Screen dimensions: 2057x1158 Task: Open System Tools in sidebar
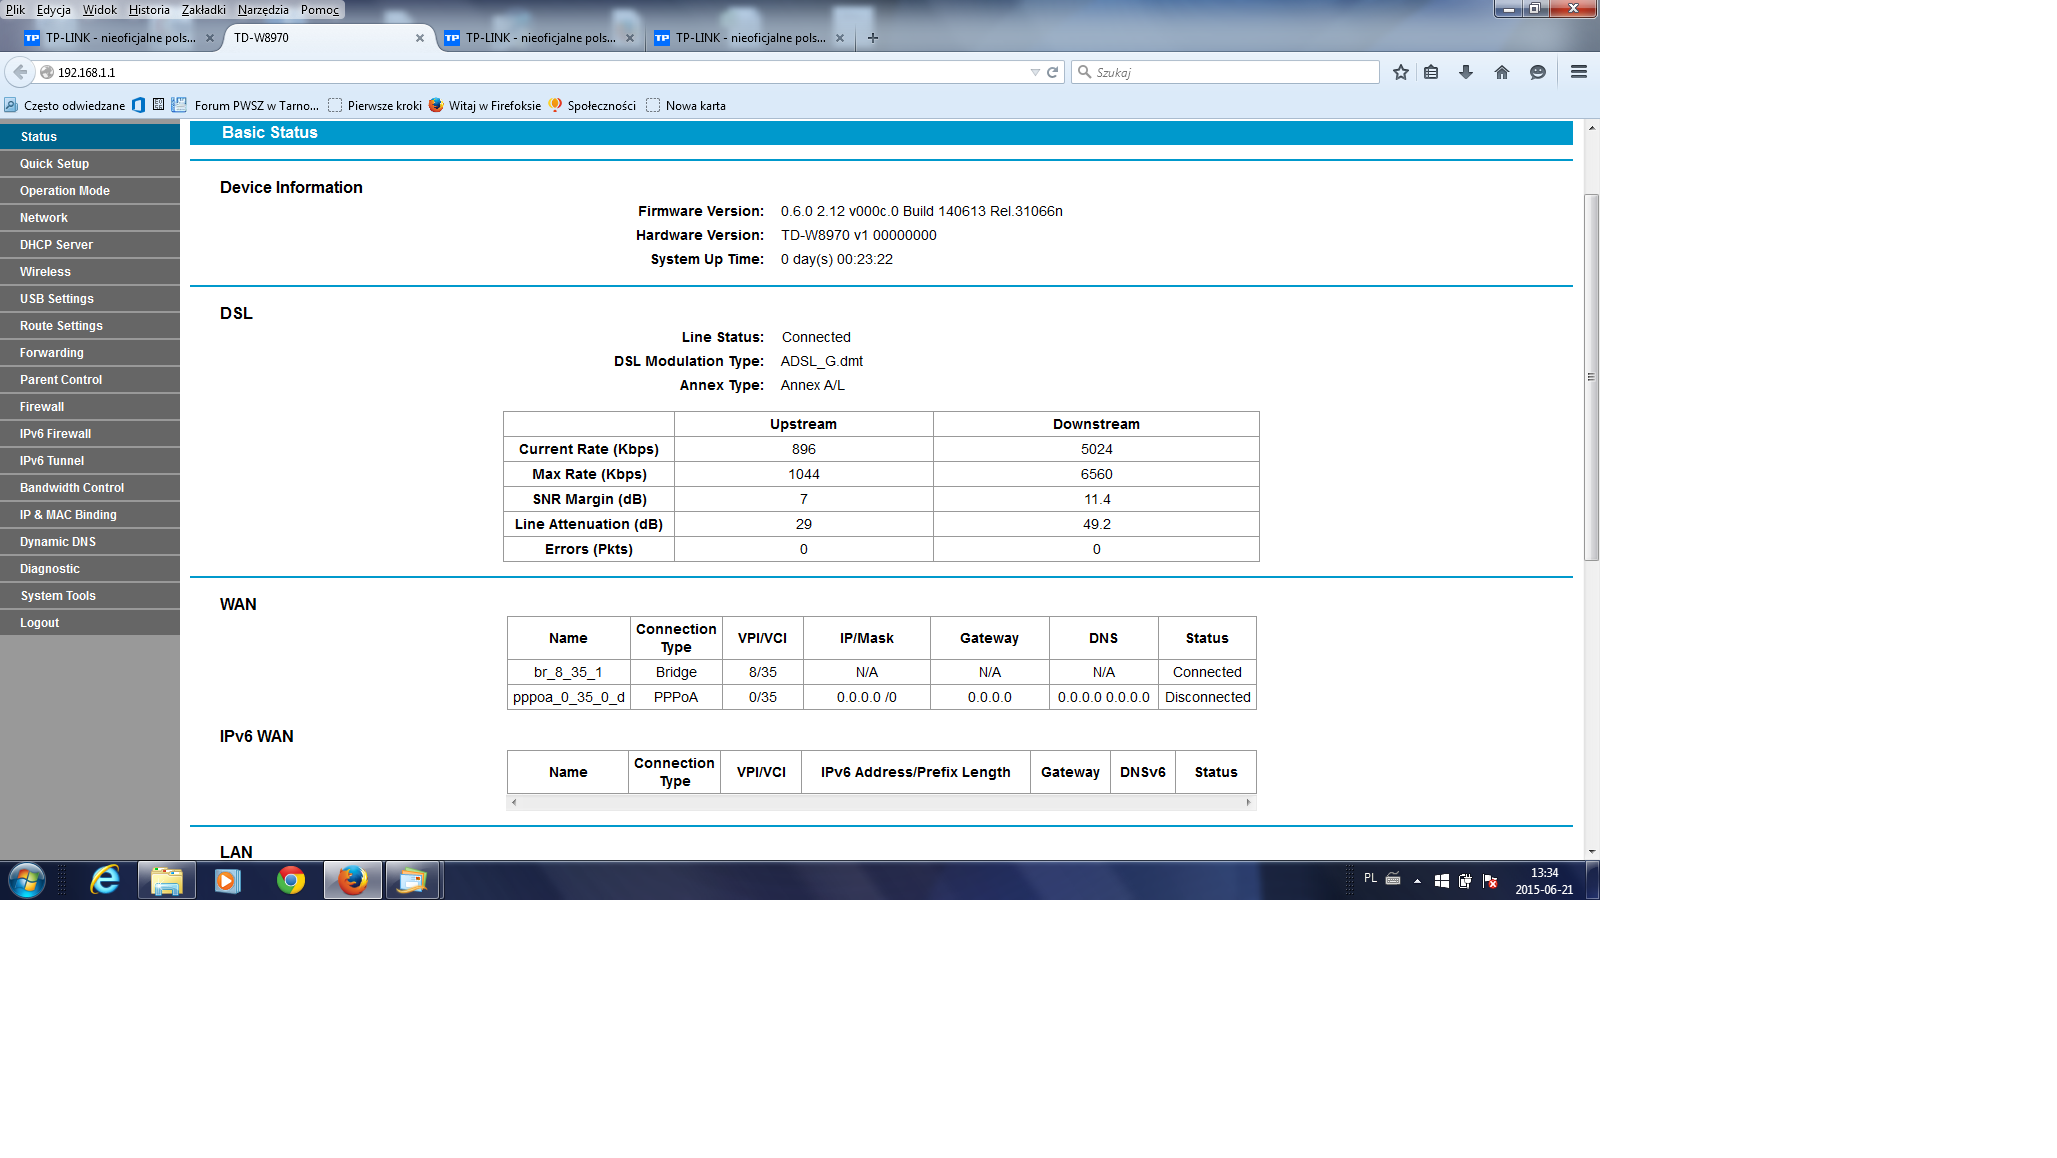[x=58, y=596]
